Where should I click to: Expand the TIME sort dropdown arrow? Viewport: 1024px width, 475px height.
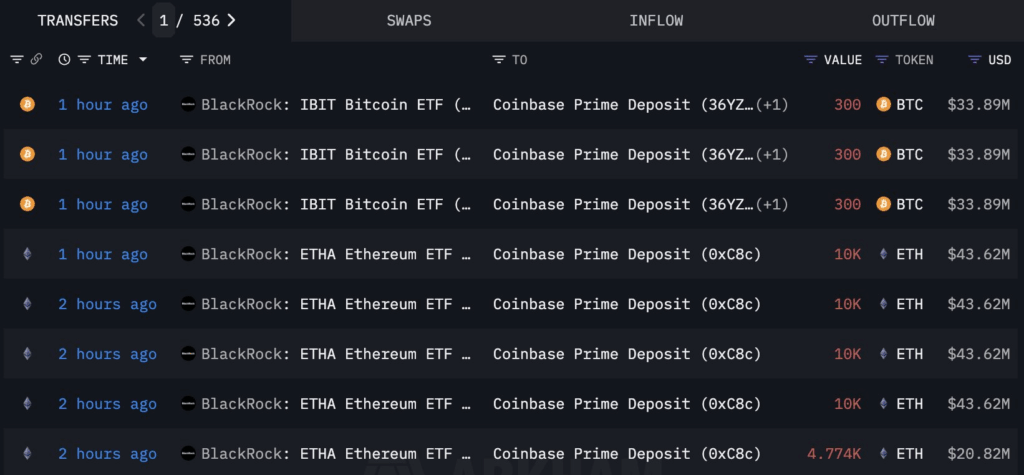pyautogui.click(x=143, y=60)
